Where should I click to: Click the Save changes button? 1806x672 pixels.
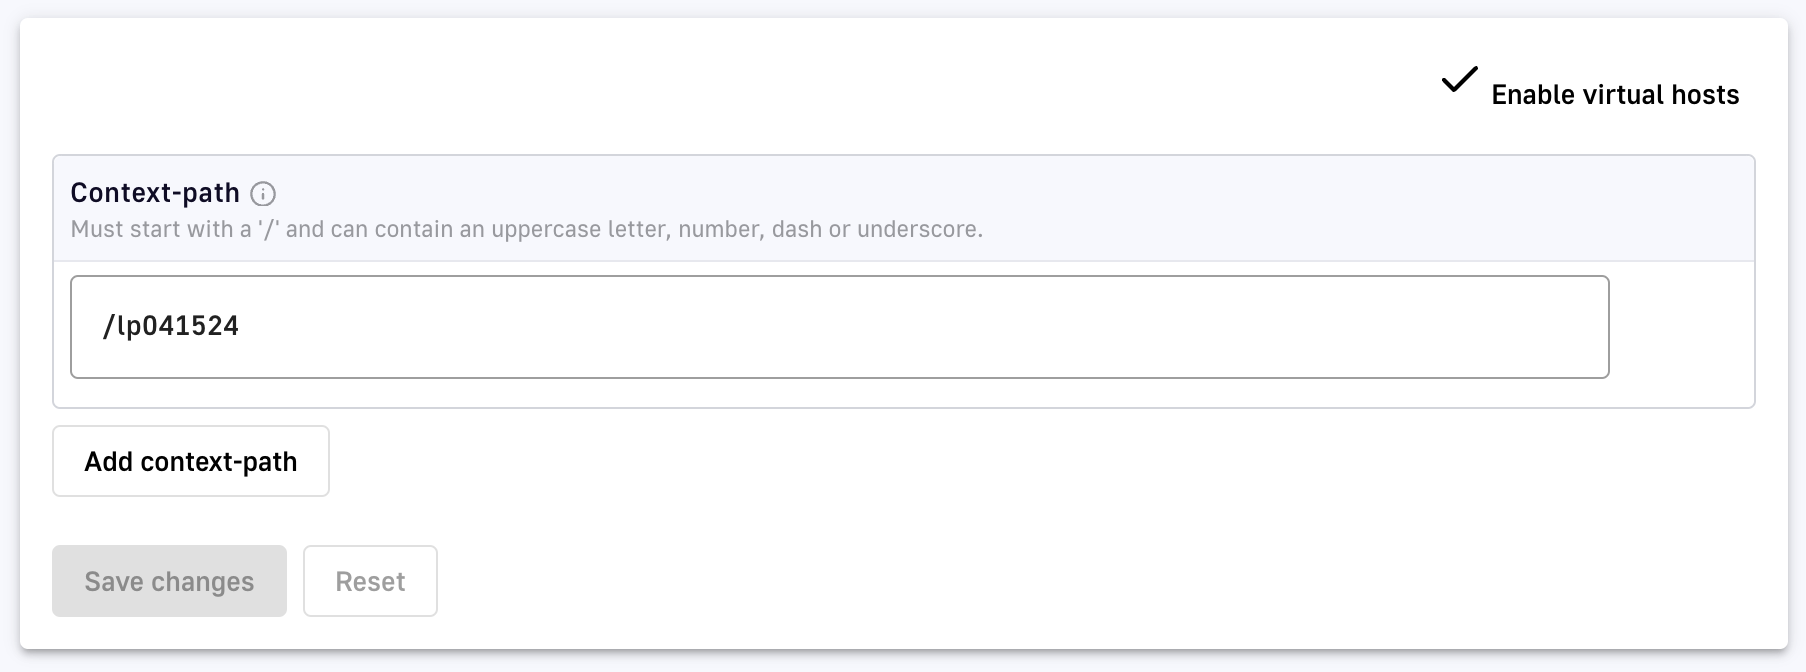(x=169, y=581)
